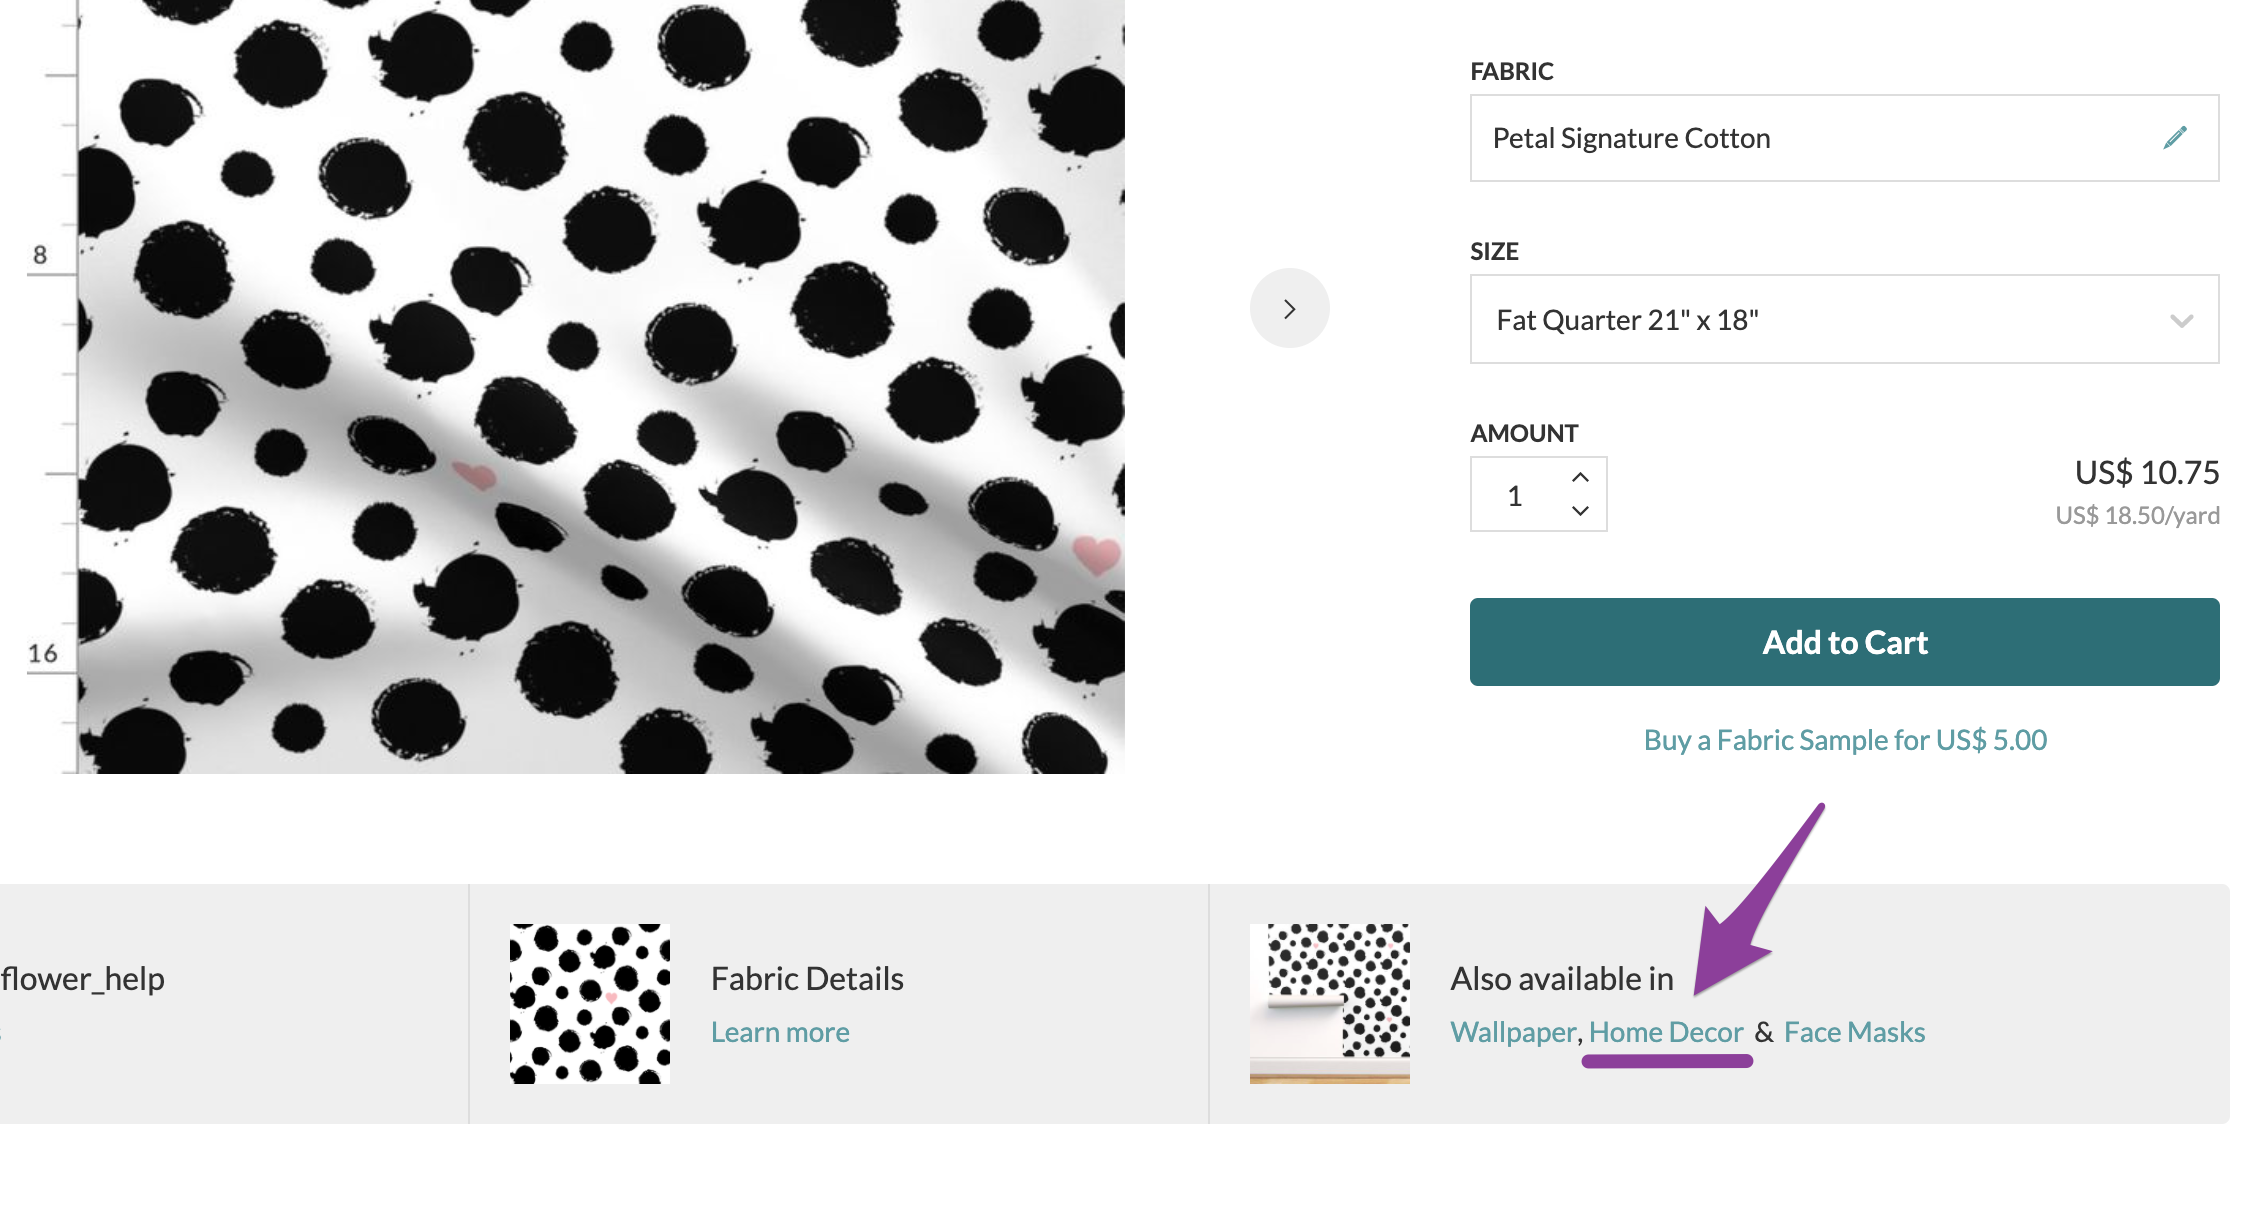Click the Also available in heading
This screenshot has width=2268, height=1220.
(1562, 978)
